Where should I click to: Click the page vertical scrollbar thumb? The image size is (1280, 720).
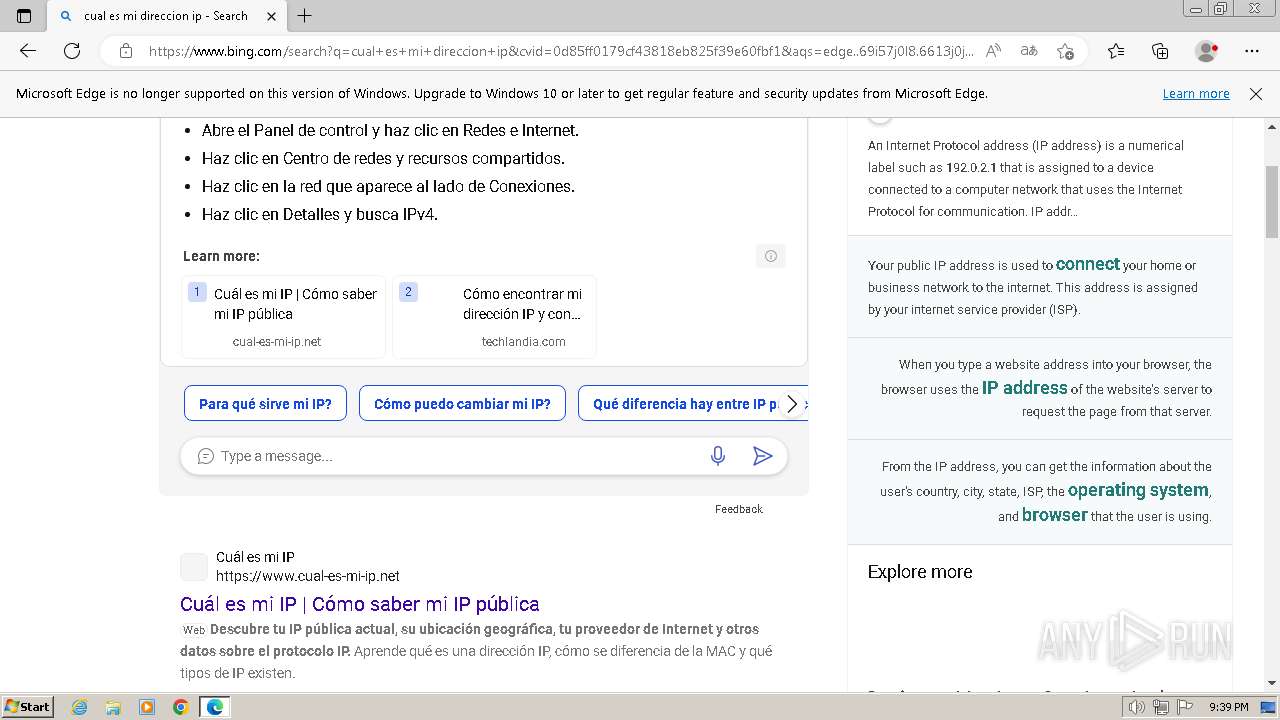1272,203
